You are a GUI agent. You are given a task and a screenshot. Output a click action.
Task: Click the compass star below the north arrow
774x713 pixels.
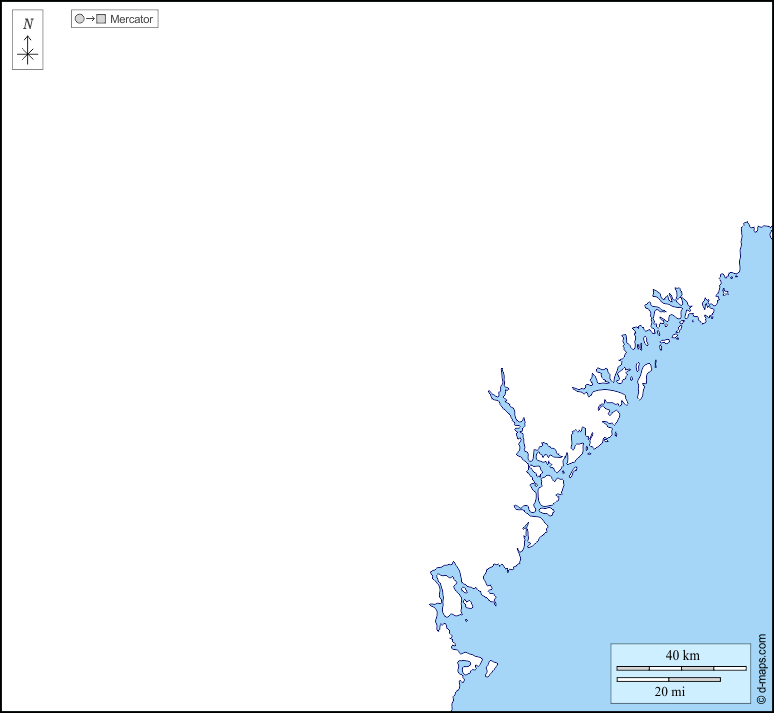[27, 56]
